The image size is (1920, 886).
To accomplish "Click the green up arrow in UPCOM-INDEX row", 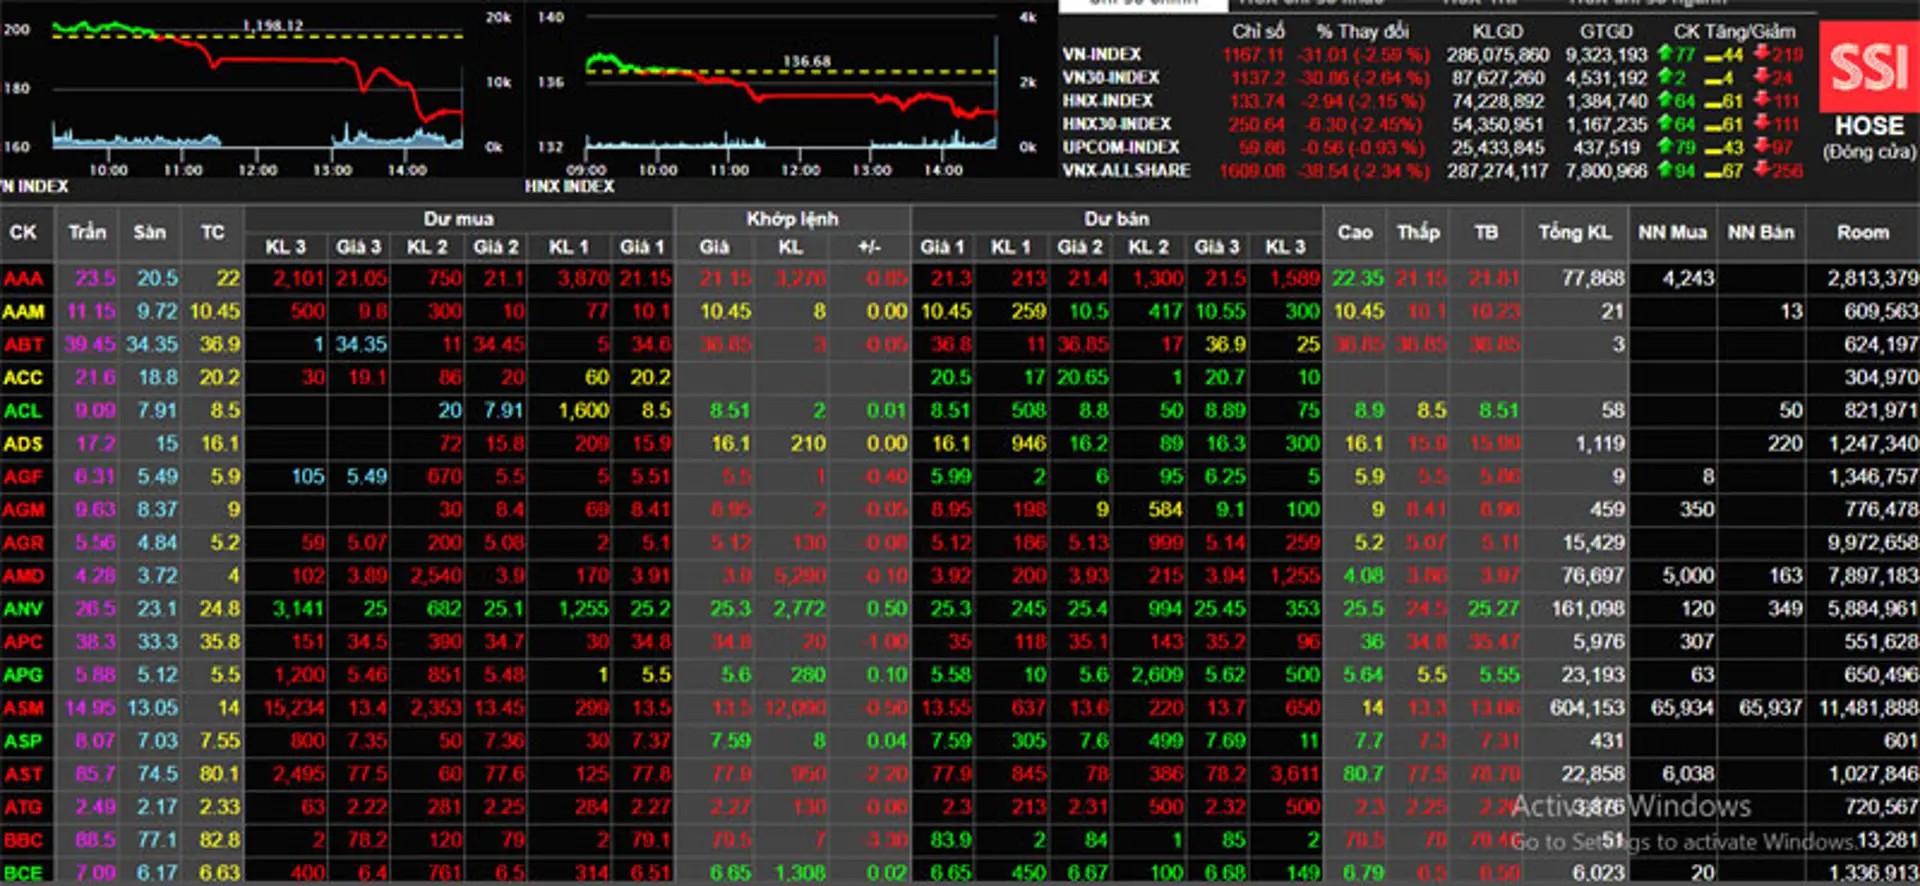I will point(1665,147).
